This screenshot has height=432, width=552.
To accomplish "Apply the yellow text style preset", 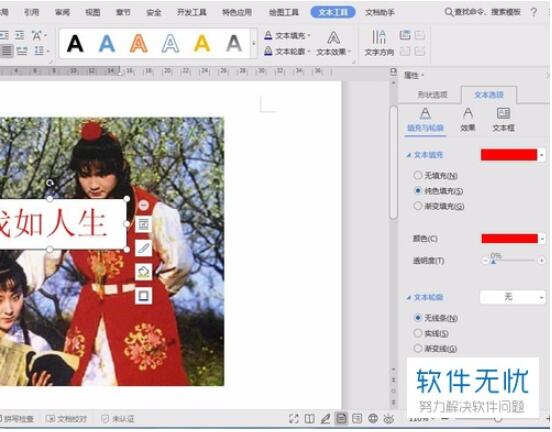I will coord(202,44).
